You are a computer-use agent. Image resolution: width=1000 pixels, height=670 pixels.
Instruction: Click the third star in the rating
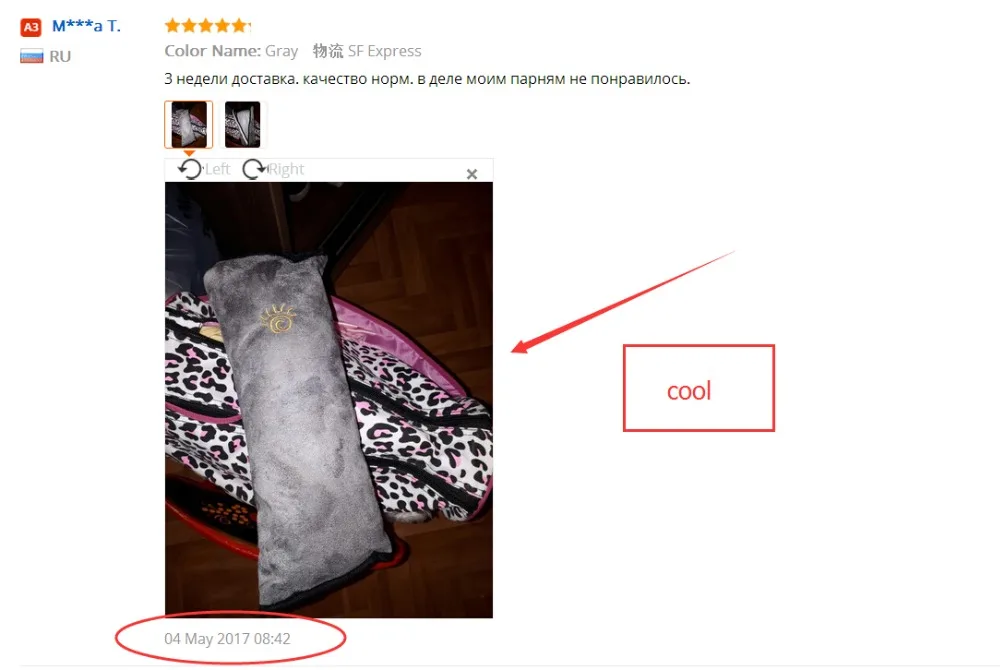click(205, 25)
